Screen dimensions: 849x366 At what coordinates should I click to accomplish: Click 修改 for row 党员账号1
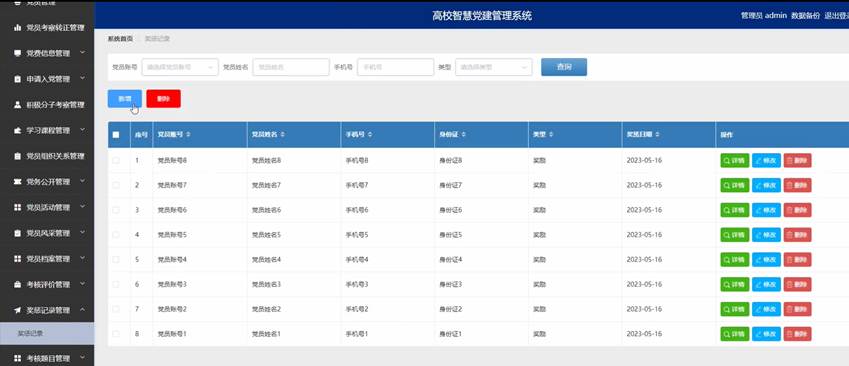tap(766, 334)
